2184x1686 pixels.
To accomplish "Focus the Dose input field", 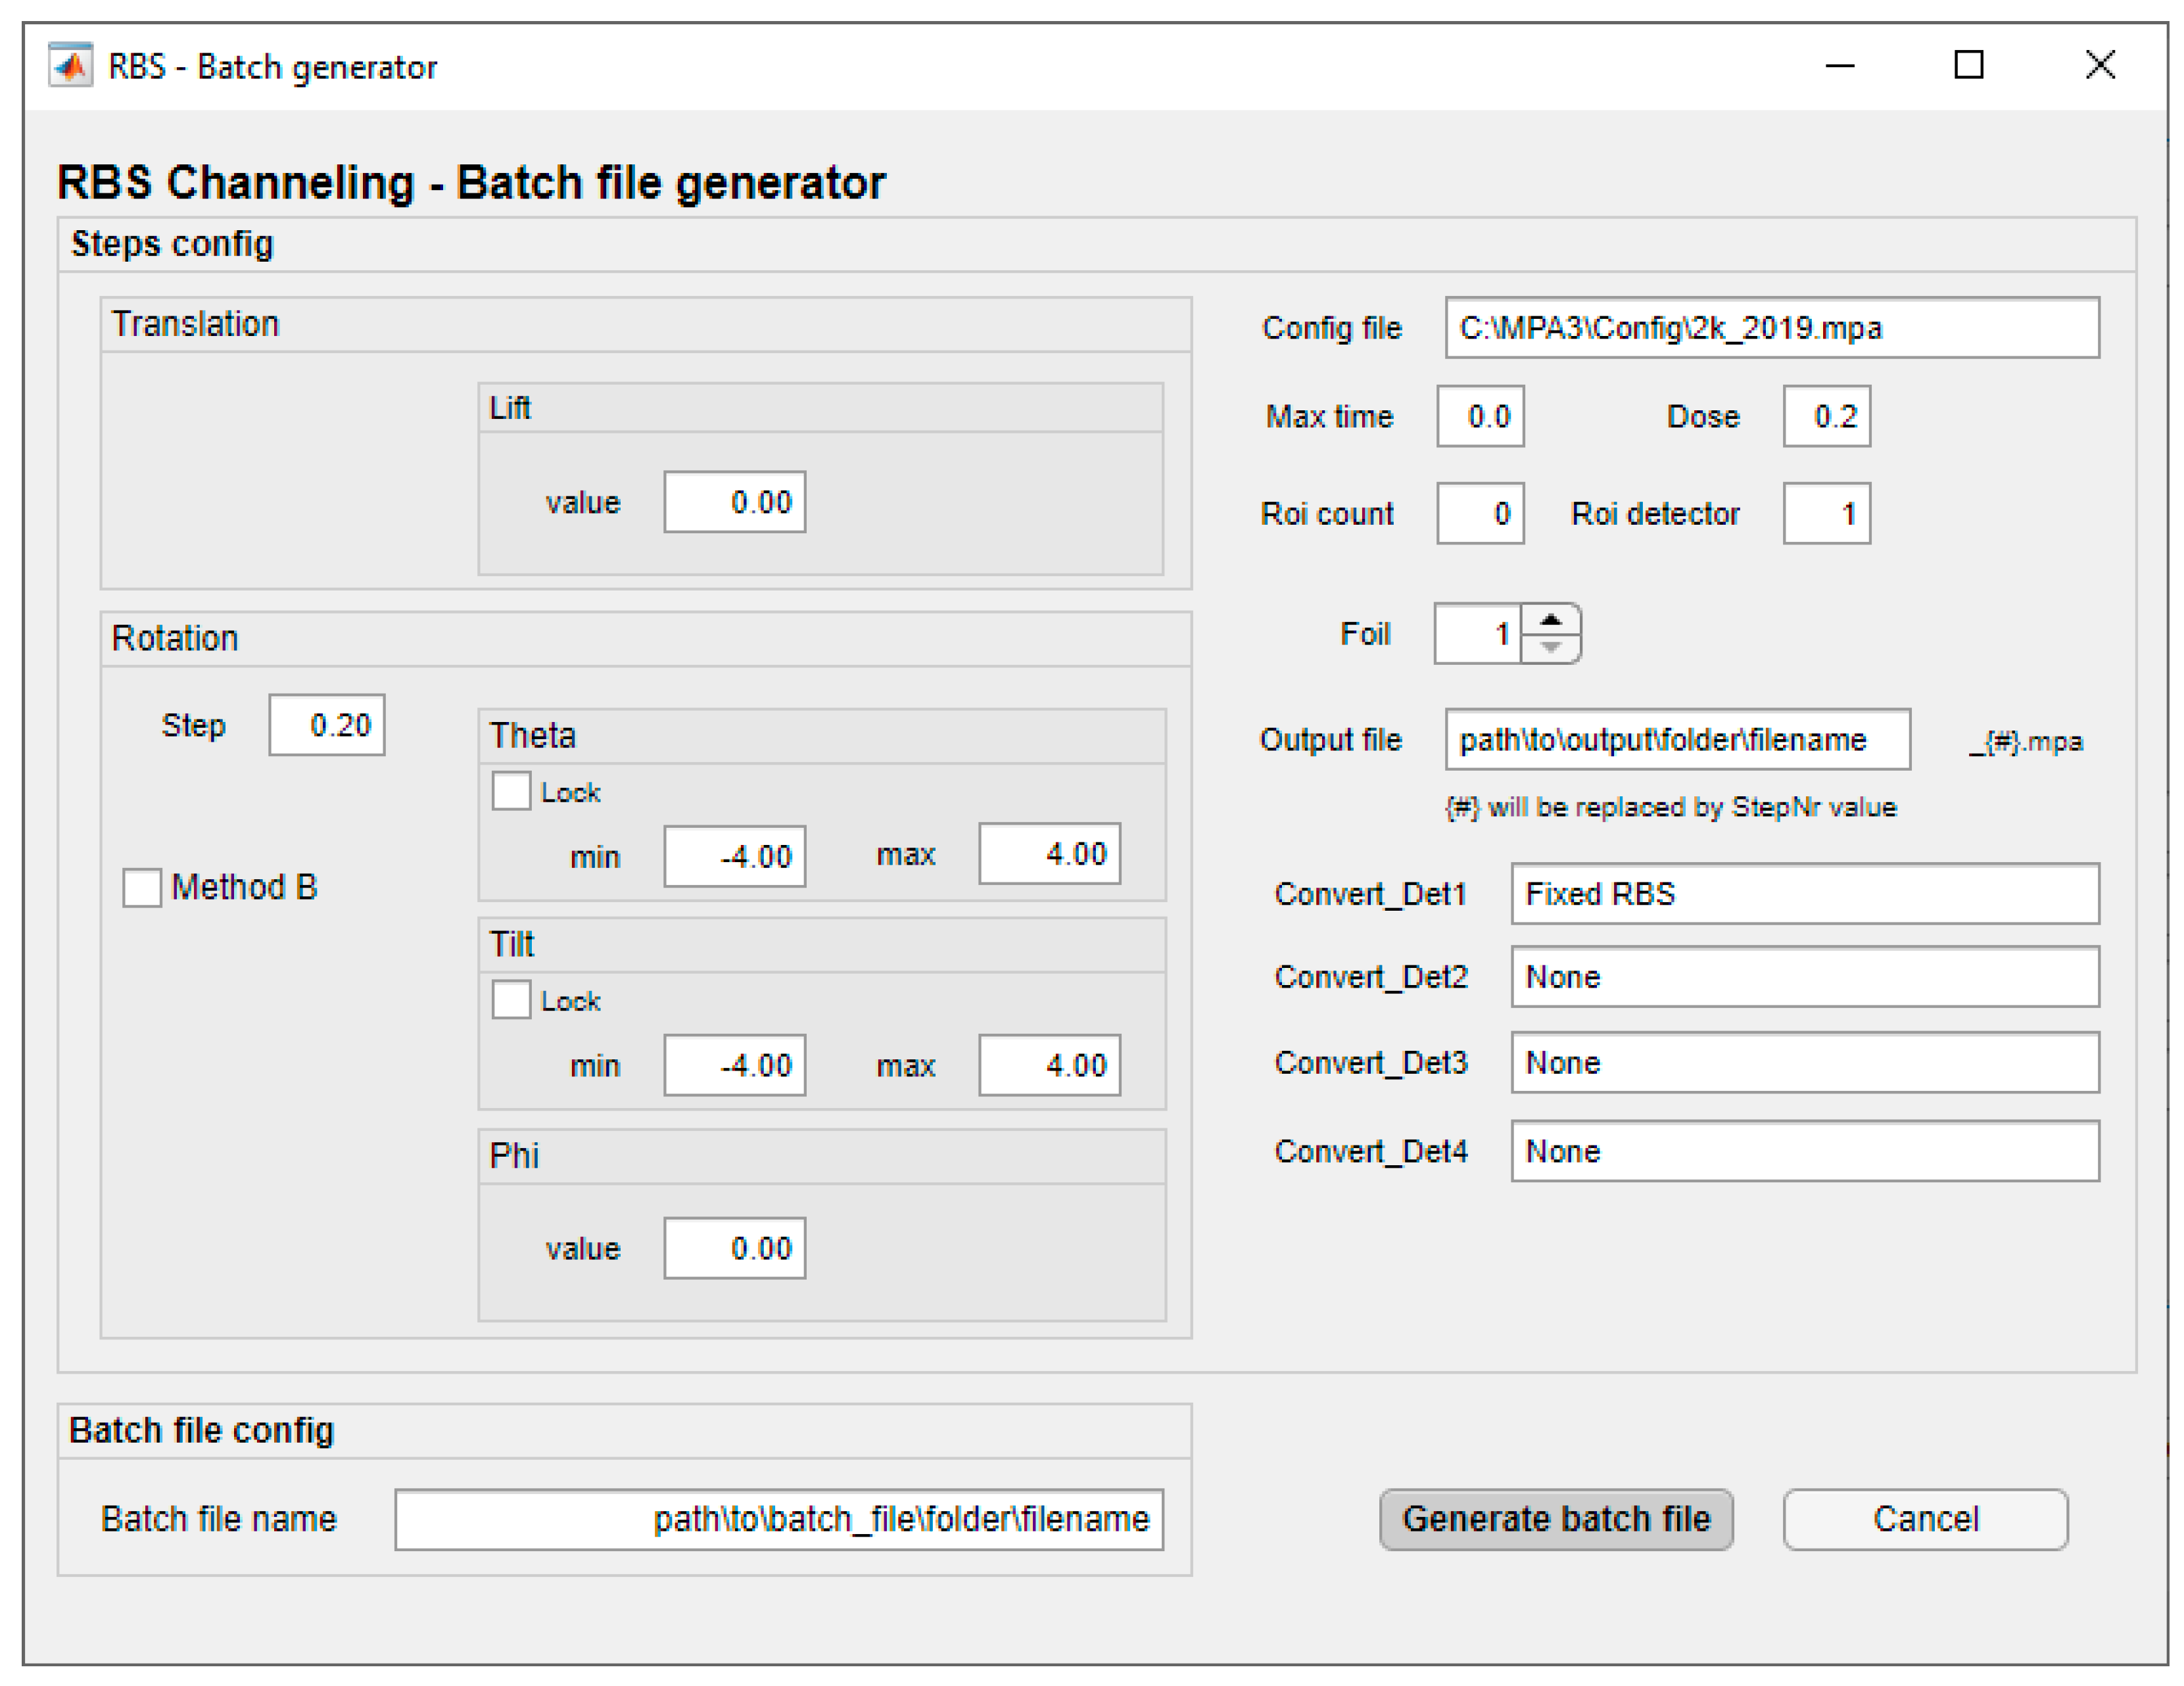I will (1826, 416).
